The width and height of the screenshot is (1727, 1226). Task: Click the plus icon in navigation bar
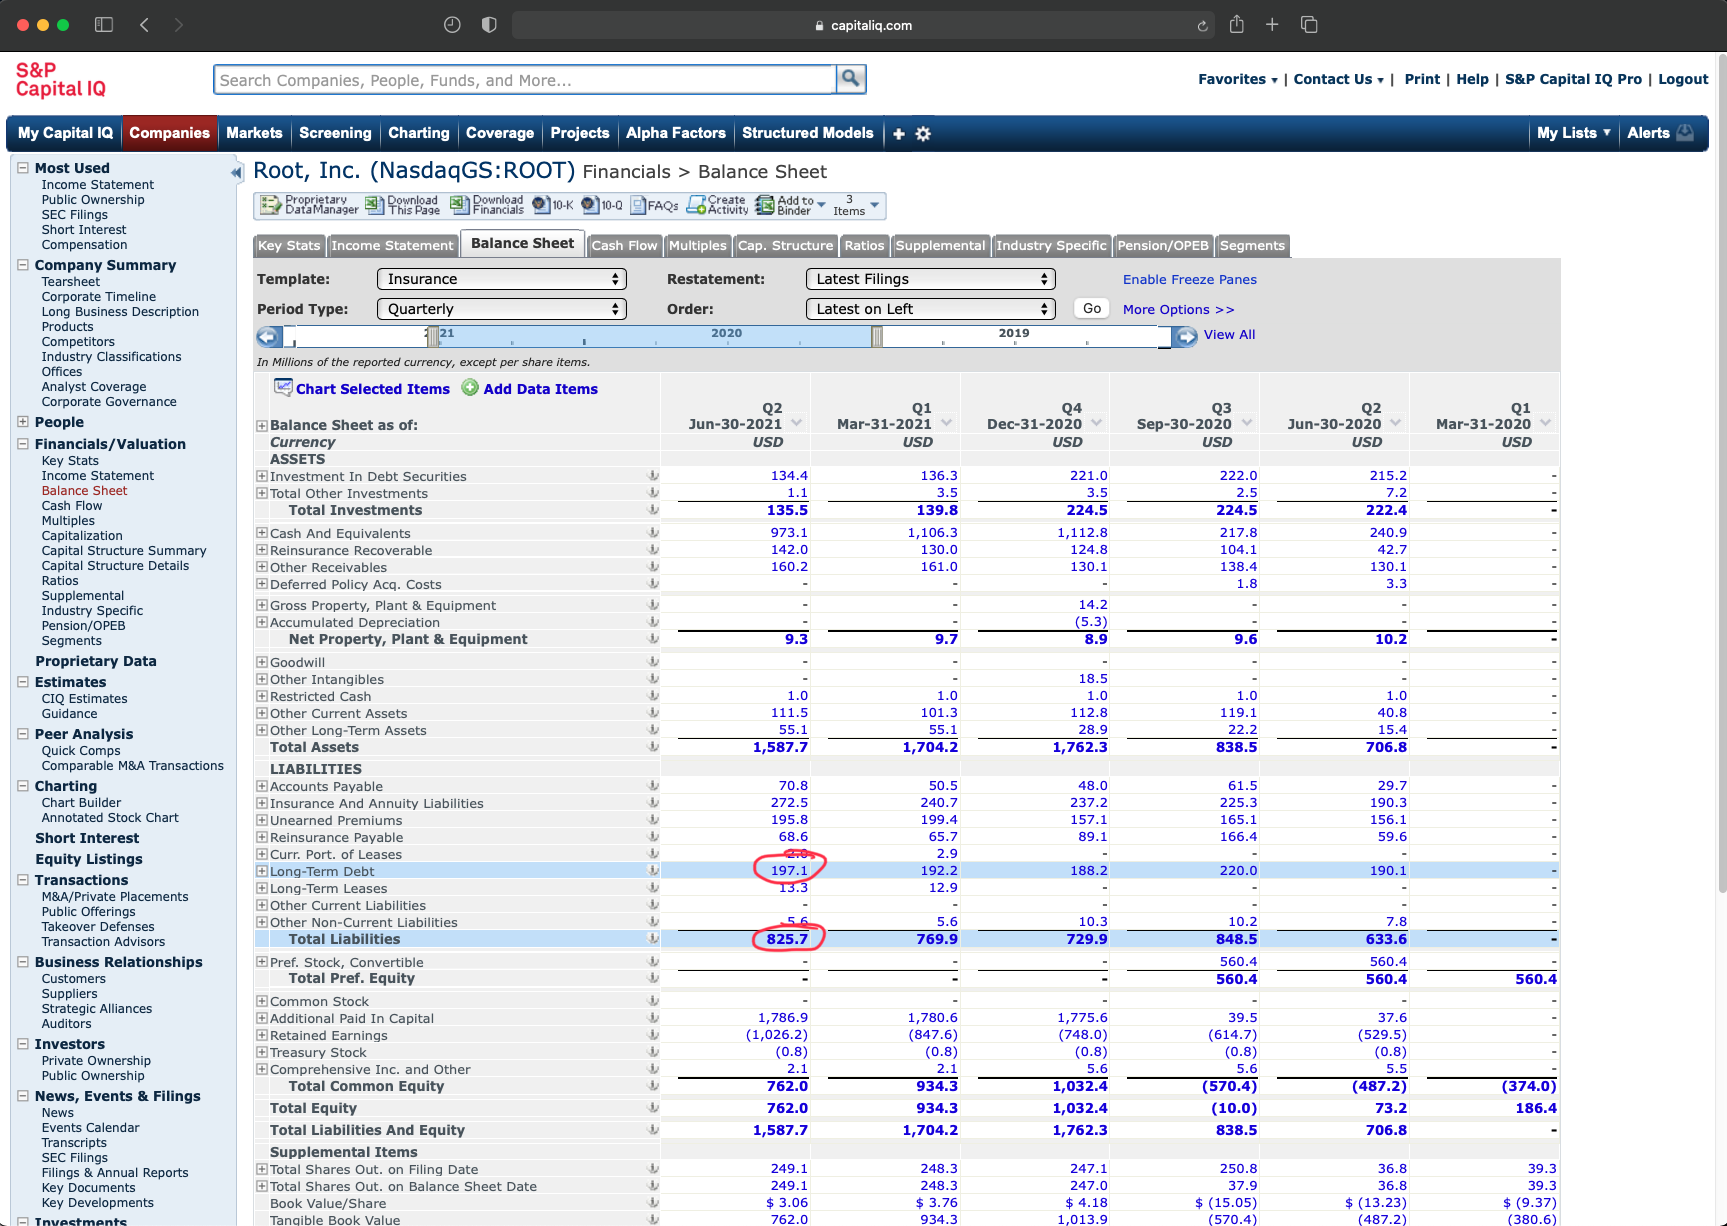(899, 134)
